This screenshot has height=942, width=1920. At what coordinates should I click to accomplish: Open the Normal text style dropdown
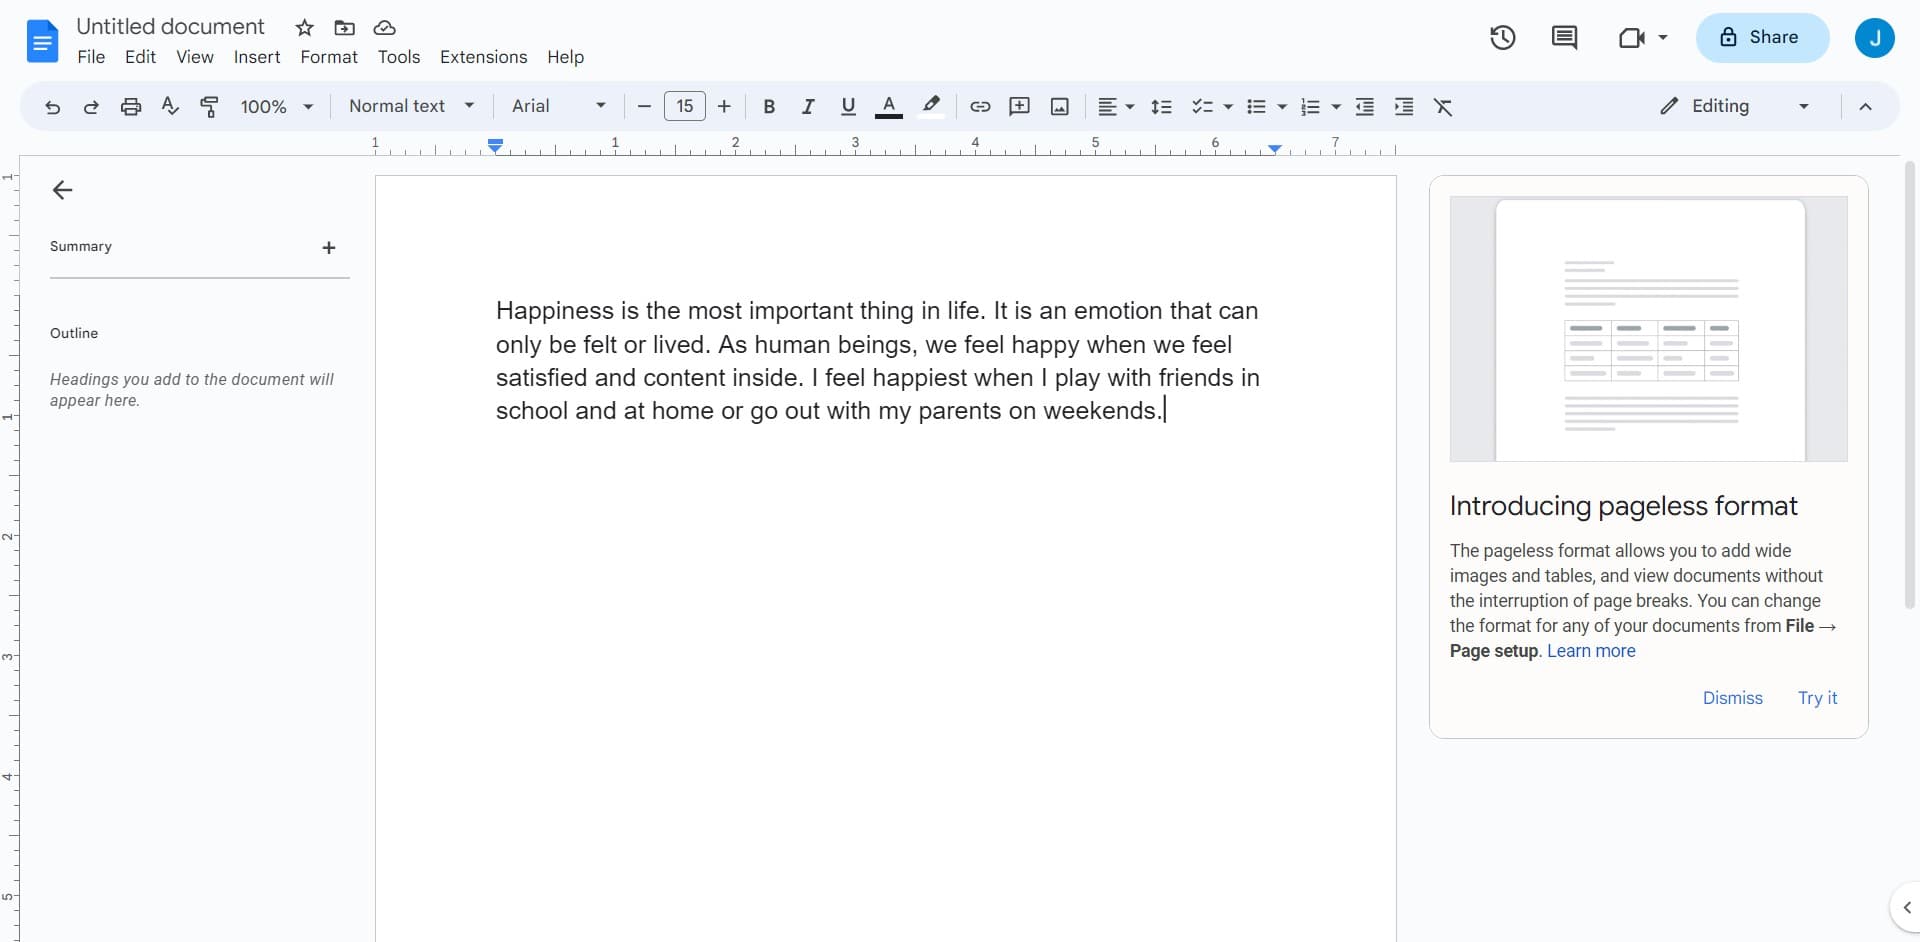411,106
